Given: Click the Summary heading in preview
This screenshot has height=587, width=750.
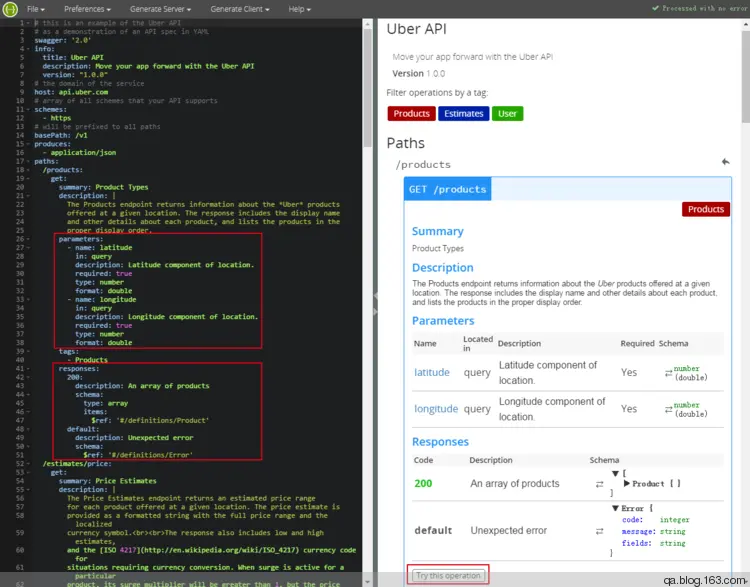Looking at the screenshot, I should click(438, 231).
